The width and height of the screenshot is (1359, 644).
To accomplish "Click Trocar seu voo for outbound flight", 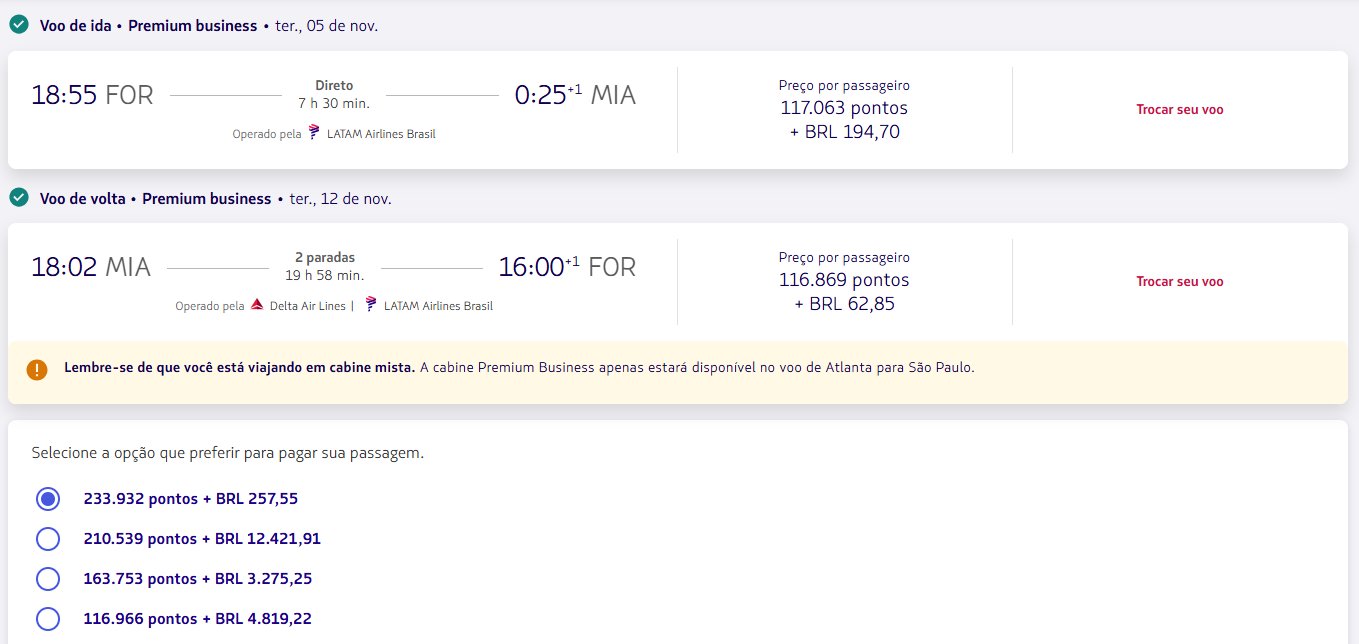I will [x=1179, y=109].
